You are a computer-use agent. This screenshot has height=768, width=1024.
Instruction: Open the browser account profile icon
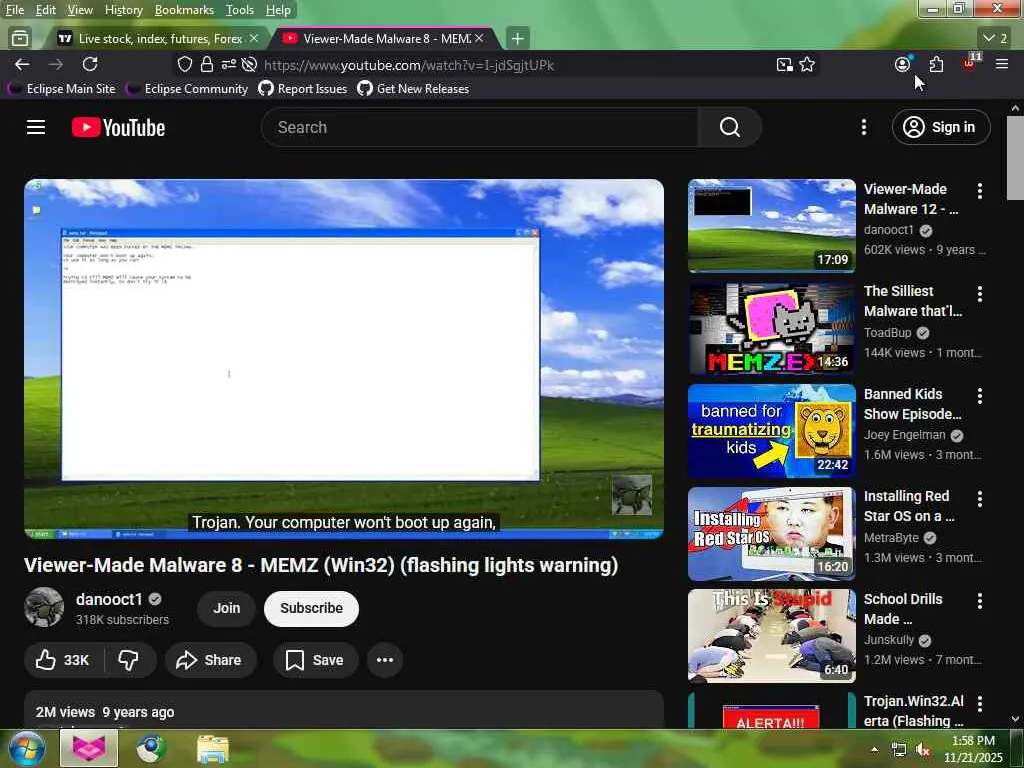903,64
